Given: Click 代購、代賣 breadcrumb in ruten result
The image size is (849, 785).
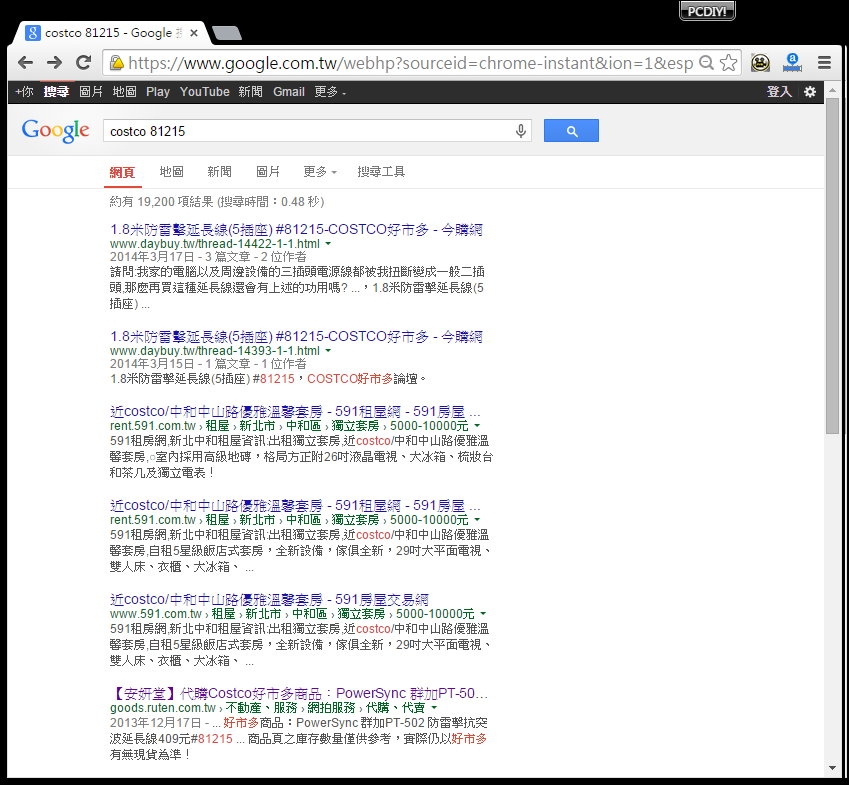Looking at the screenshot, I should click(x=395, y=708).
